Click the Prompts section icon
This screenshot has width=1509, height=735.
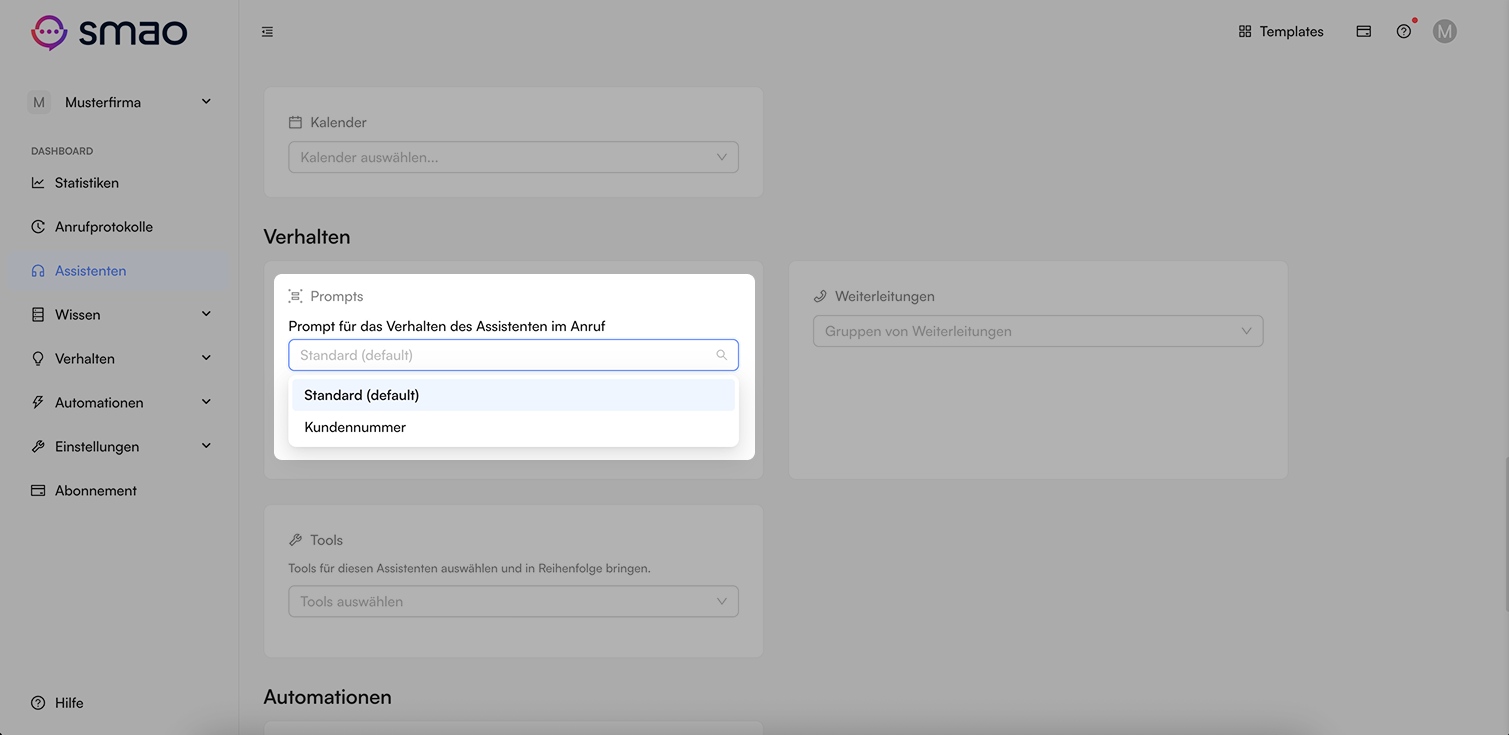point(295,296)
